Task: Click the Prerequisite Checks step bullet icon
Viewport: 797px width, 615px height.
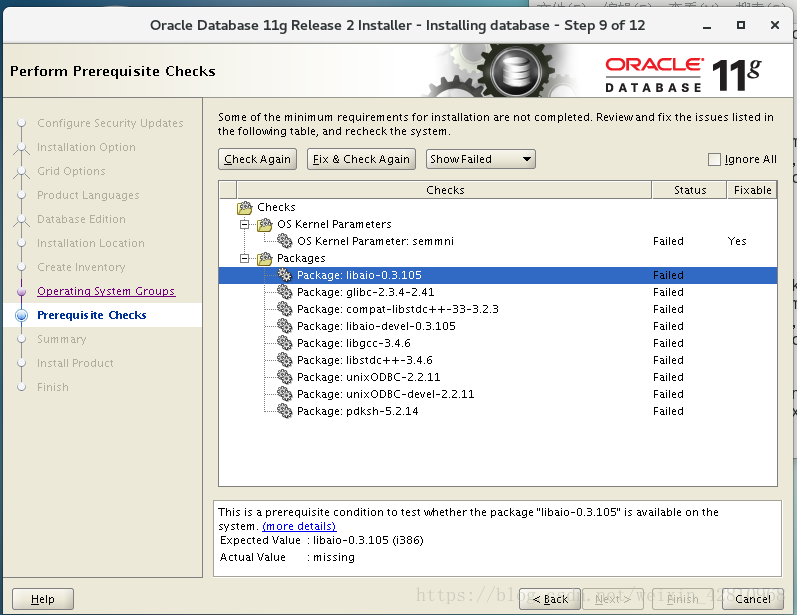Action: pyautogui.click(x=21, y=315)
